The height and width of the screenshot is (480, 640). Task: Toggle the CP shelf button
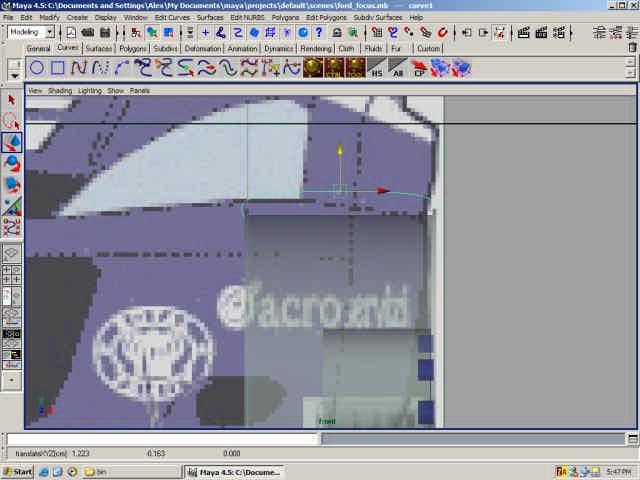pos(419,68)
